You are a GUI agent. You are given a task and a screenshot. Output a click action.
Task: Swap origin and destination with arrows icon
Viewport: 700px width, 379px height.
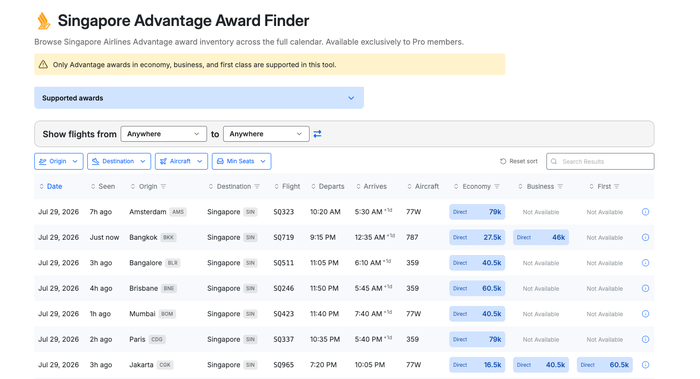coord(317,134)
